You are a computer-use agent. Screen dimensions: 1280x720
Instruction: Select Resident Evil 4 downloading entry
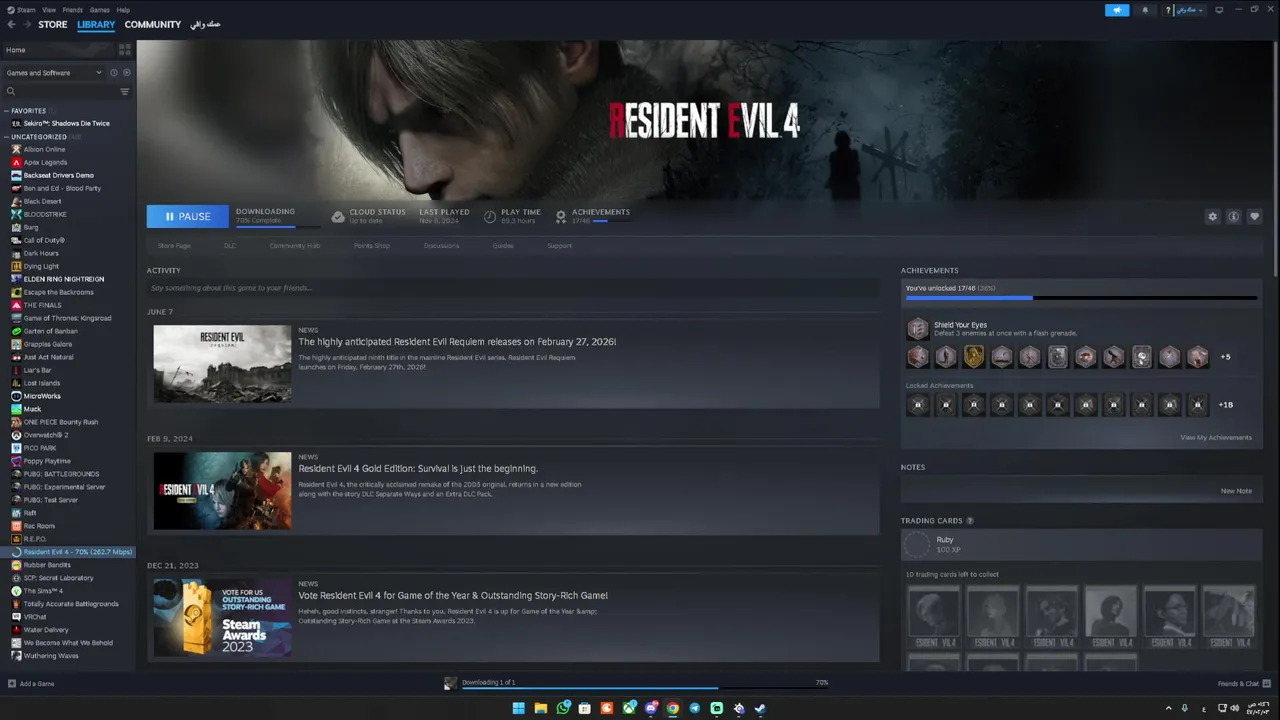click(x=72, y=552)
